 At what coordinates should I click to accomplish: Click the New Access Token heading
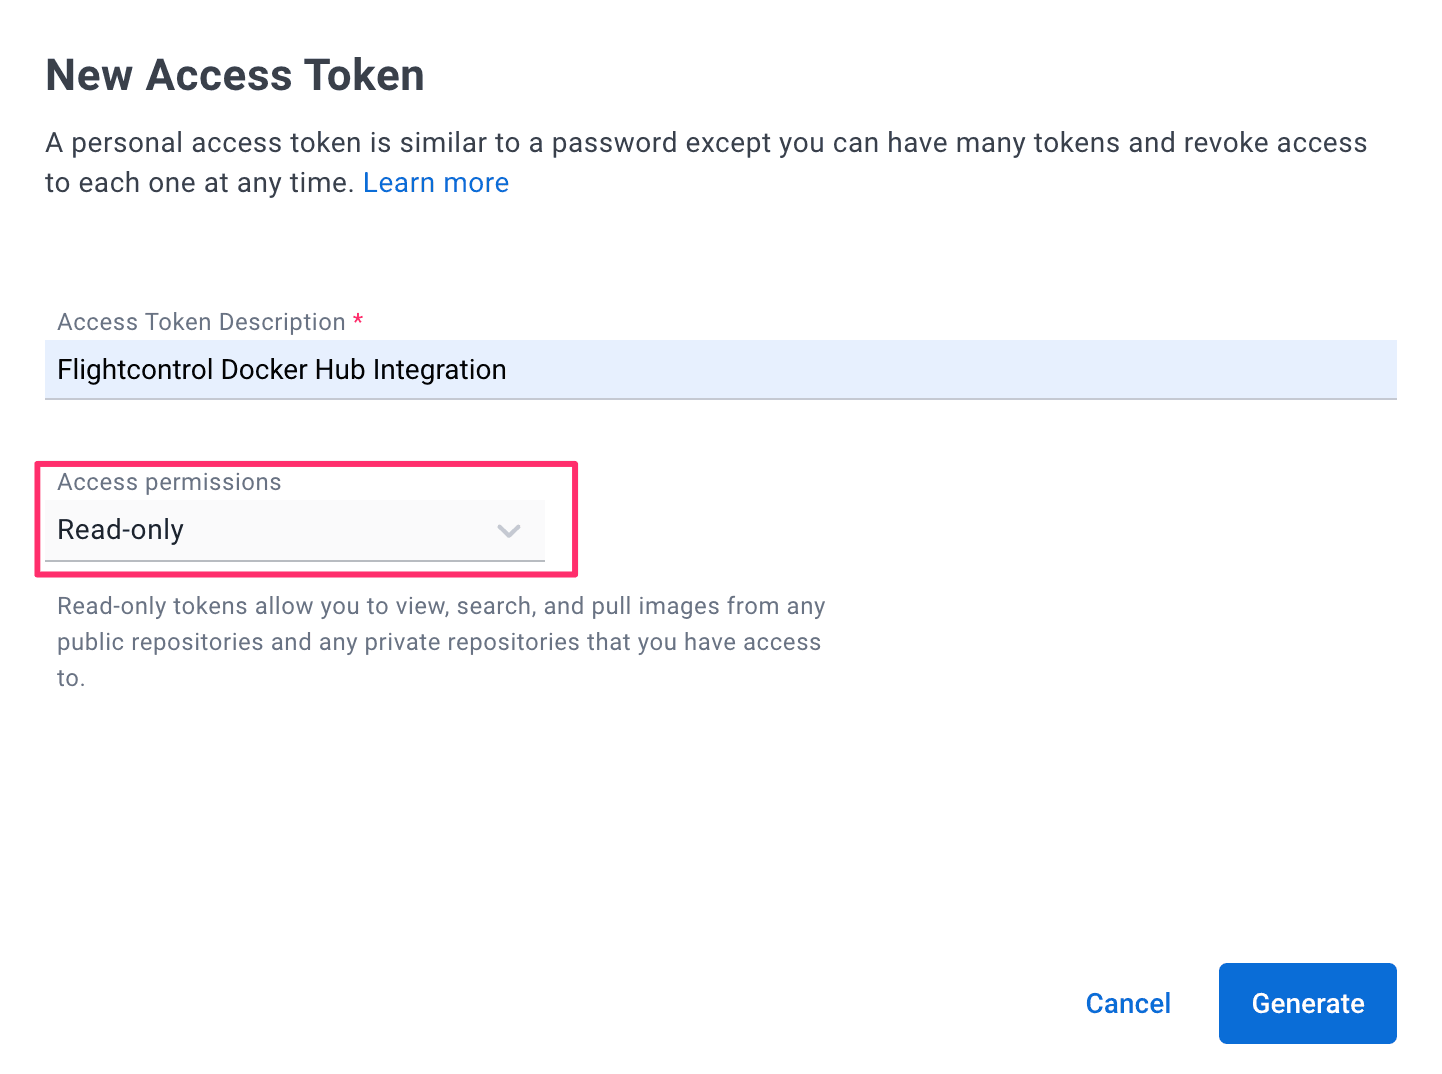234,74
